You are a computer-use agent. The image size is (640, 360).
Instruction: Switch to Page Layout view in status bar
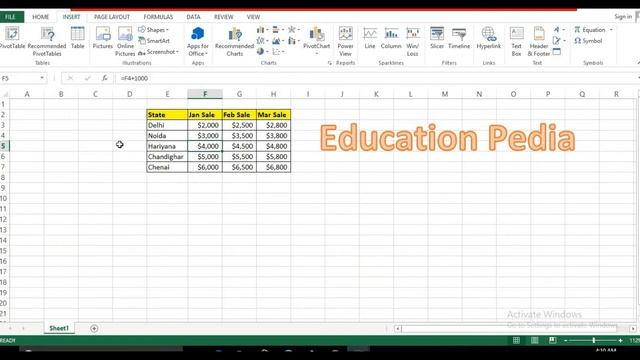tap(534, 340)
